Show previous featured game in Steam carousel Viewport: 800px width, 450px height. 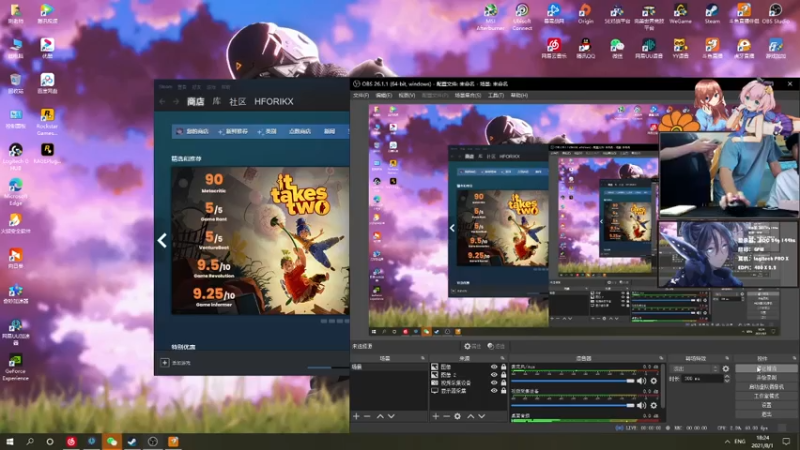(x=162, y=240)
